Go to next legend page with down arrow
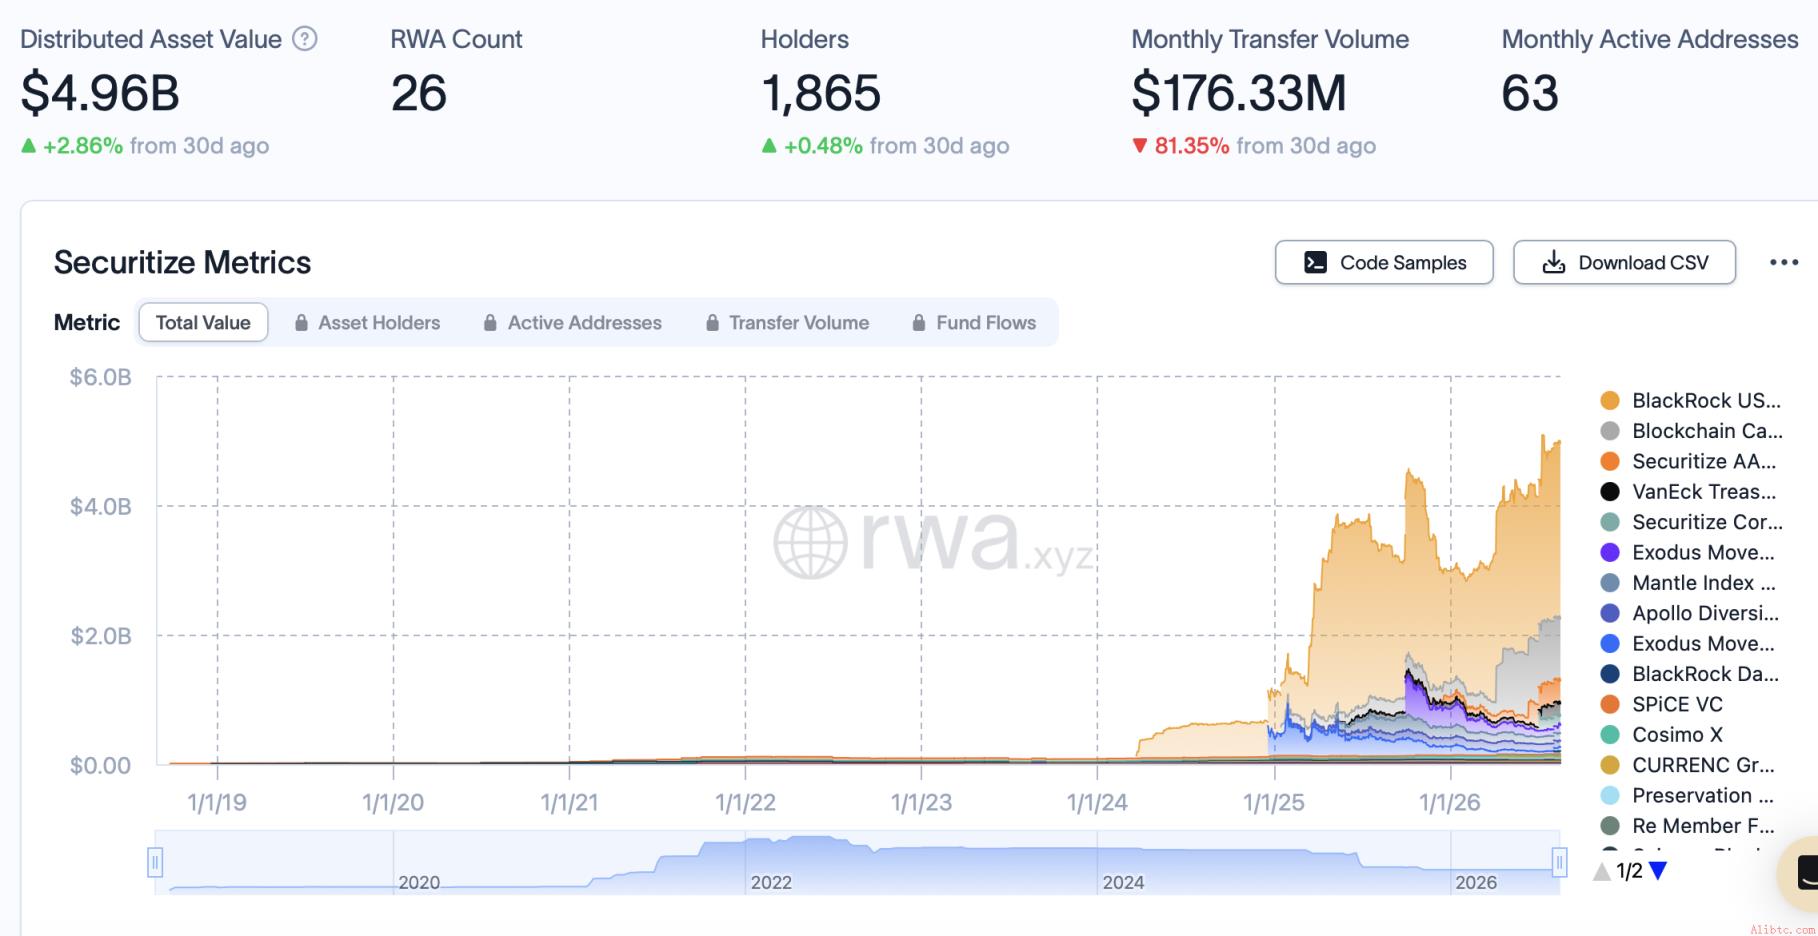 pyautogui.click(x=1658, y=871)
